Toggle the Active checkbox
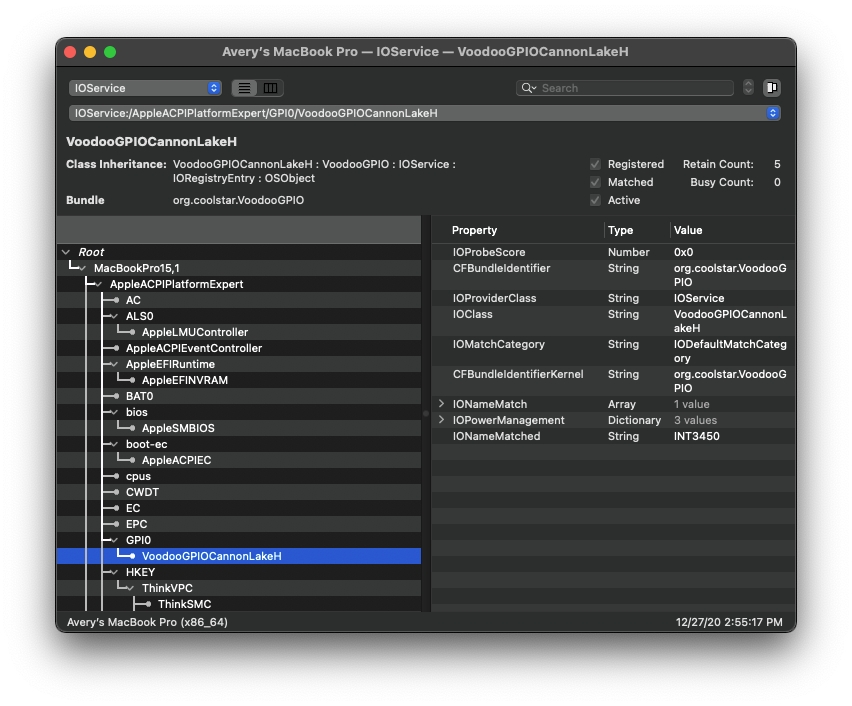852x706 pixels. (595, 200)
